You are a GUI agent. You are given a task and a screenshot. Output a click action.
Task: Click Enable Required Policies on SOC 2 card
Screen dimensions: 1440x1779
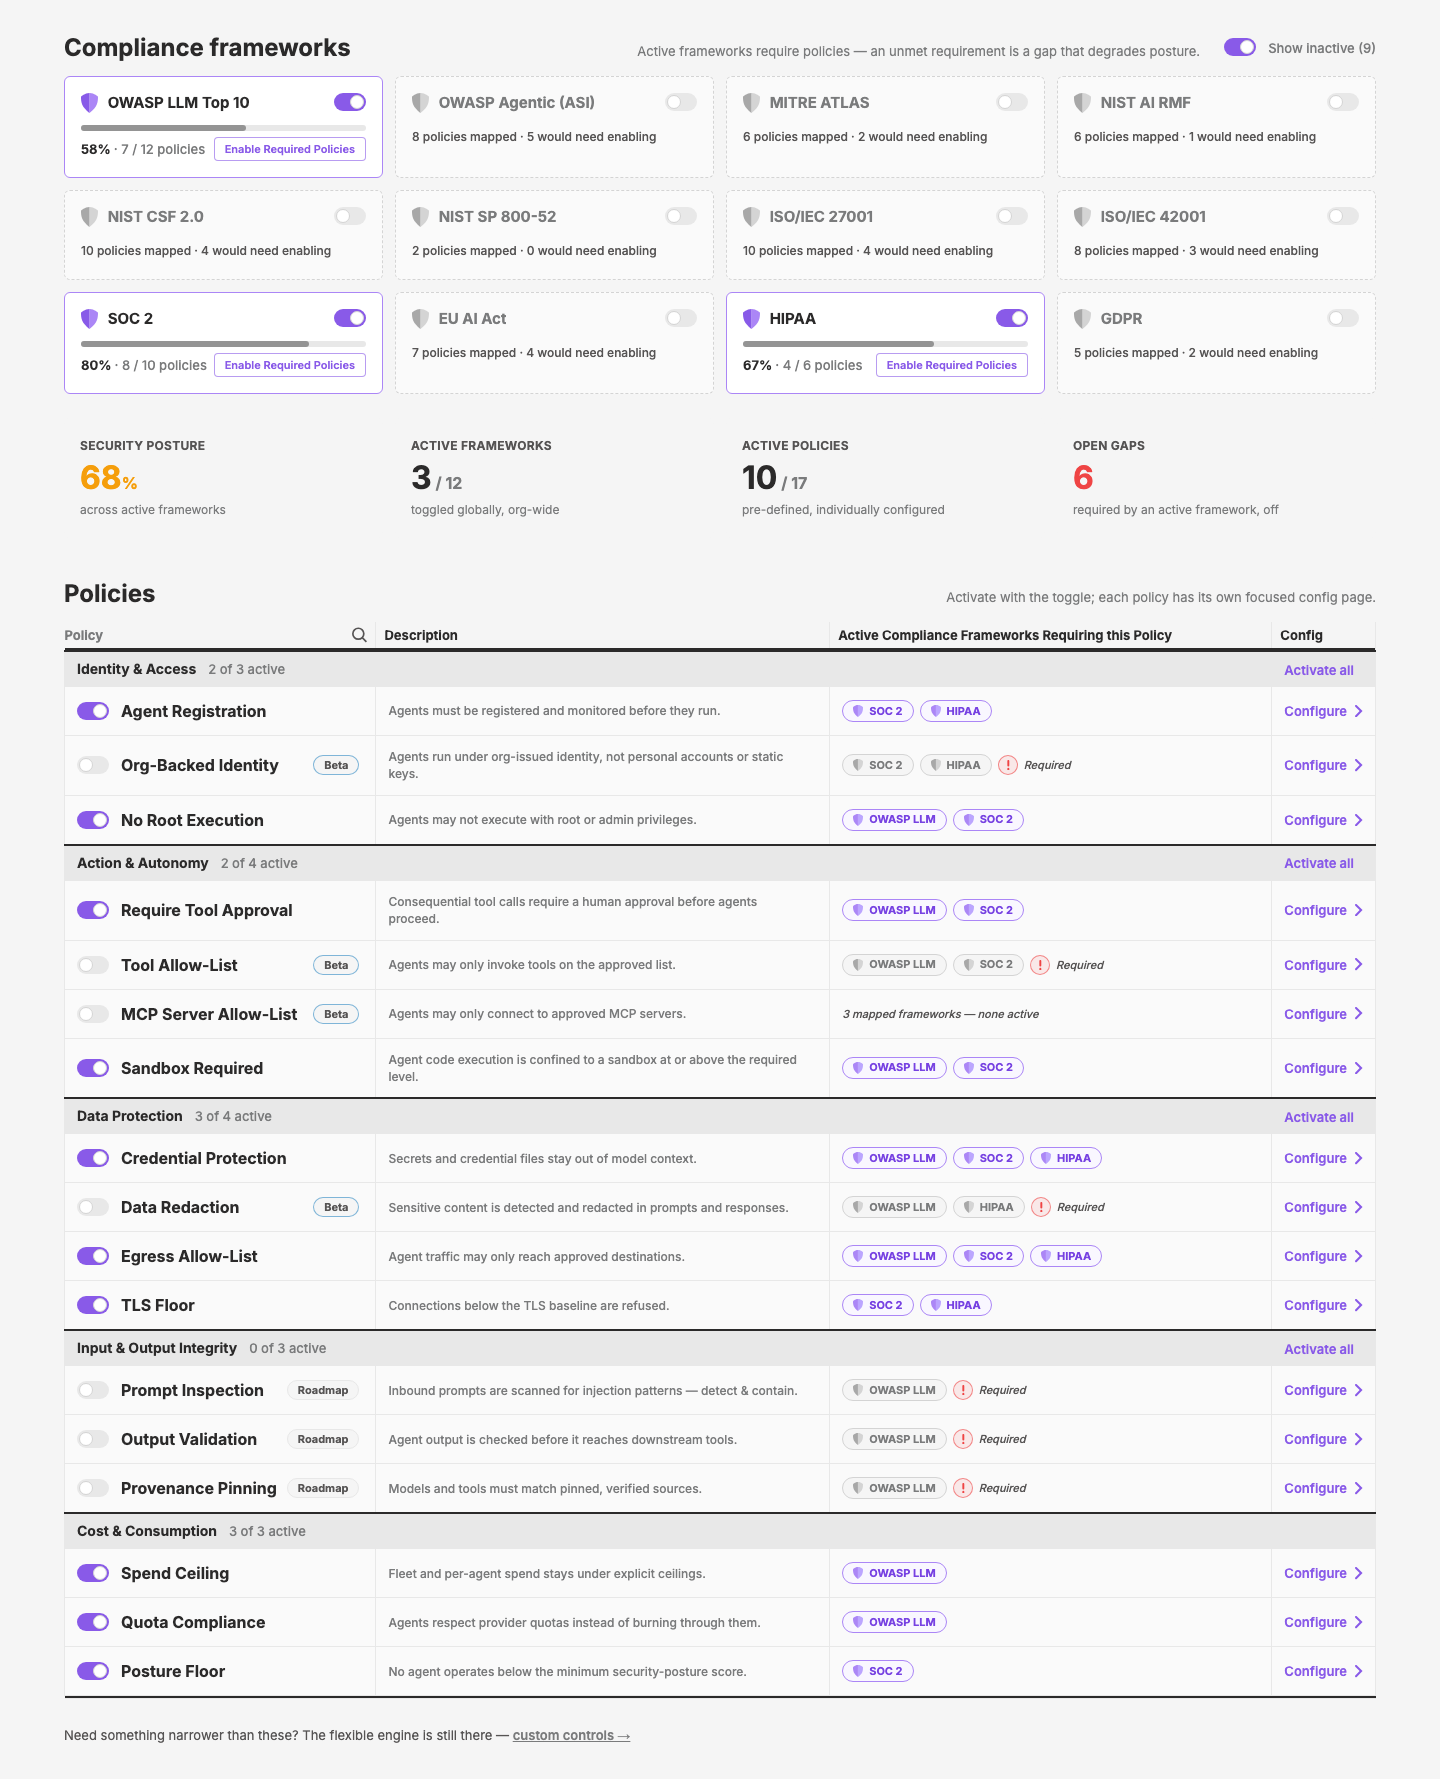click(290, 365)
